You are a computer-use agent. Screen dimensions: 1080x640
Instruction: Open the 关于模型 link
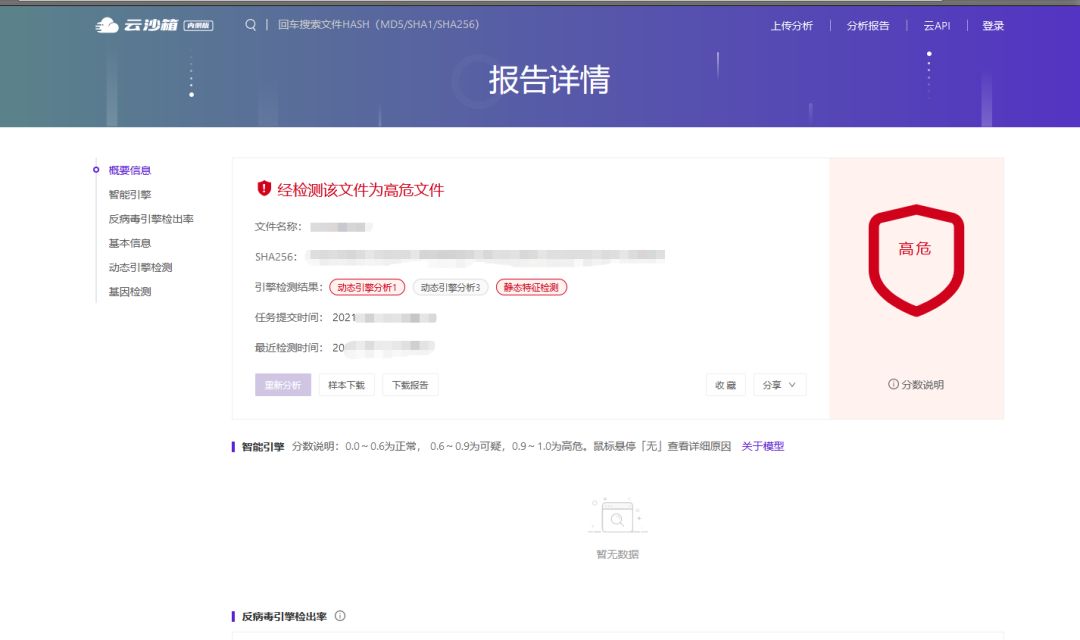tap(762, 446)
